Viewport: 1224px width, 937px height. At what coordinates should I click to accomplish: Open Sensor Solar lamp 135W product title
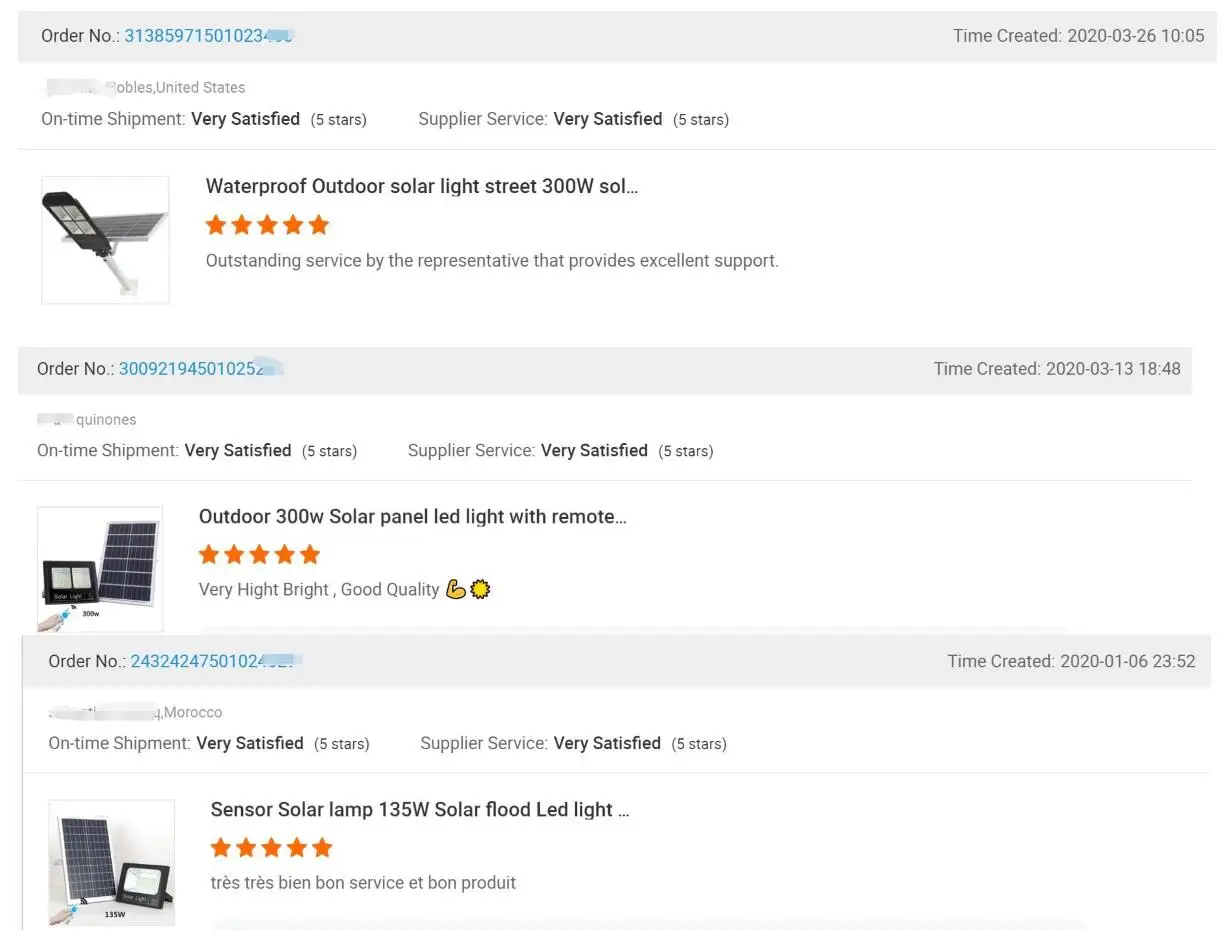coord(420,810)
